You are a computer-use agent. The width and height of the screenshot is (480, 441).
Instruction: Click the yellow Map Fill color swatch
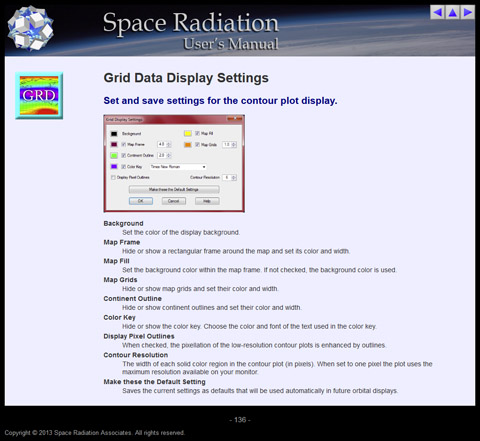188,133
